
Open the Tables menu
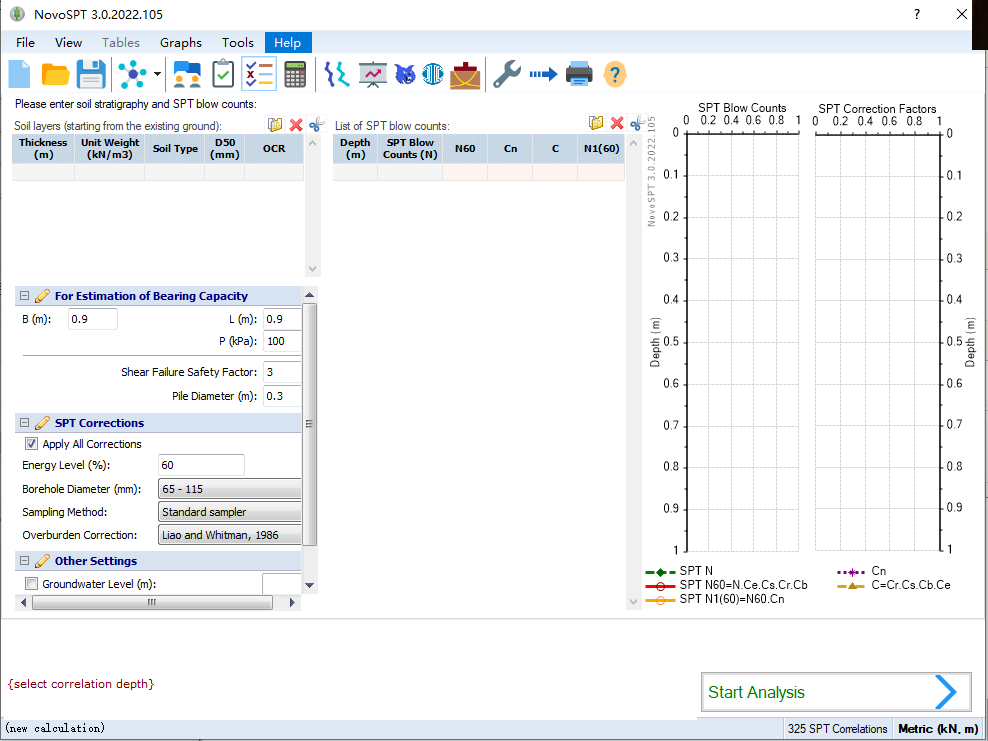121,42
